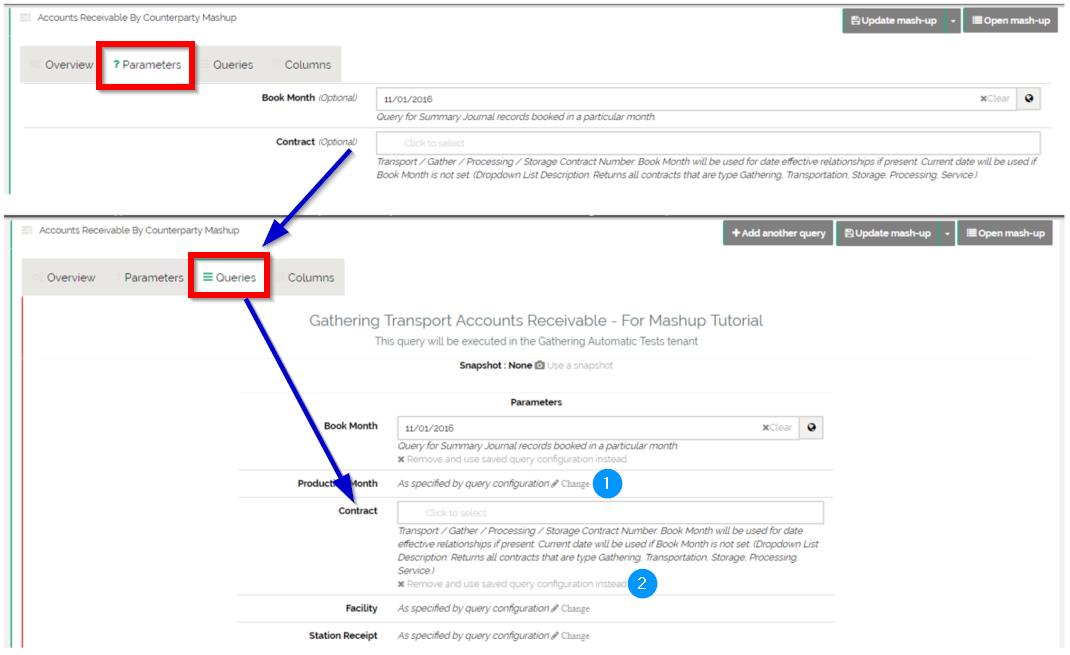The image size is (1070, 655).
Task: Click Open mash-up in the upper panel
Action: pyautogui.click(x=1009, y=20)
